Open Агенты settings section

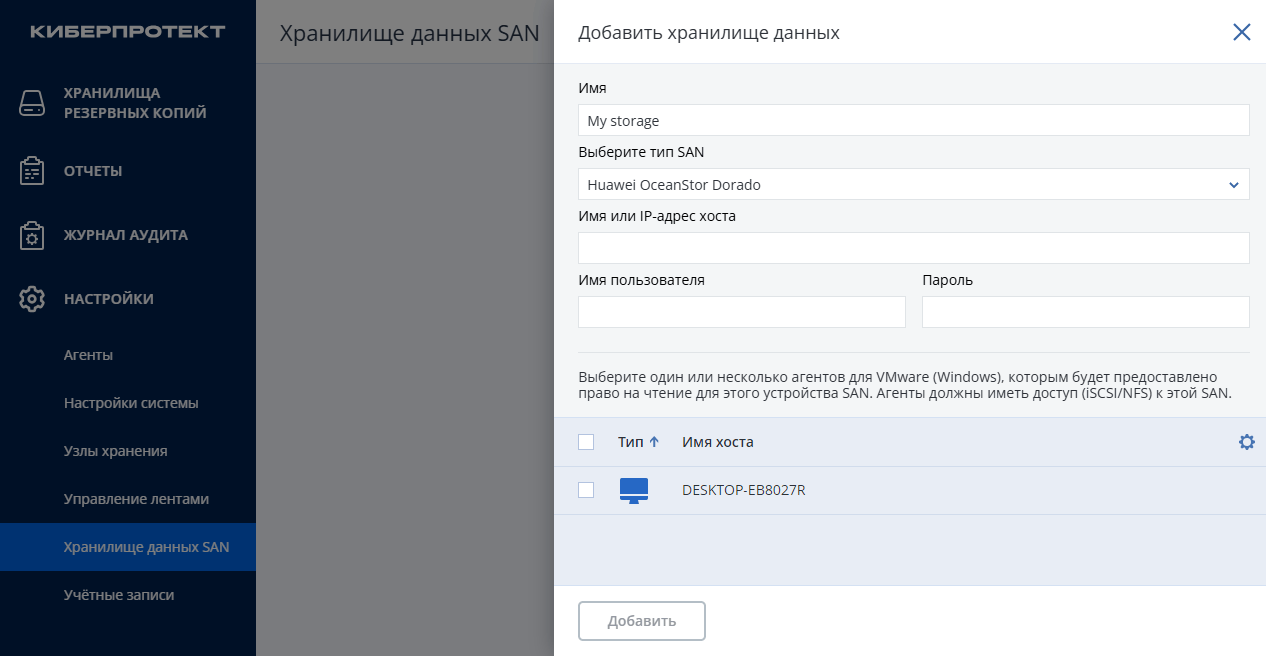(88, 355)
